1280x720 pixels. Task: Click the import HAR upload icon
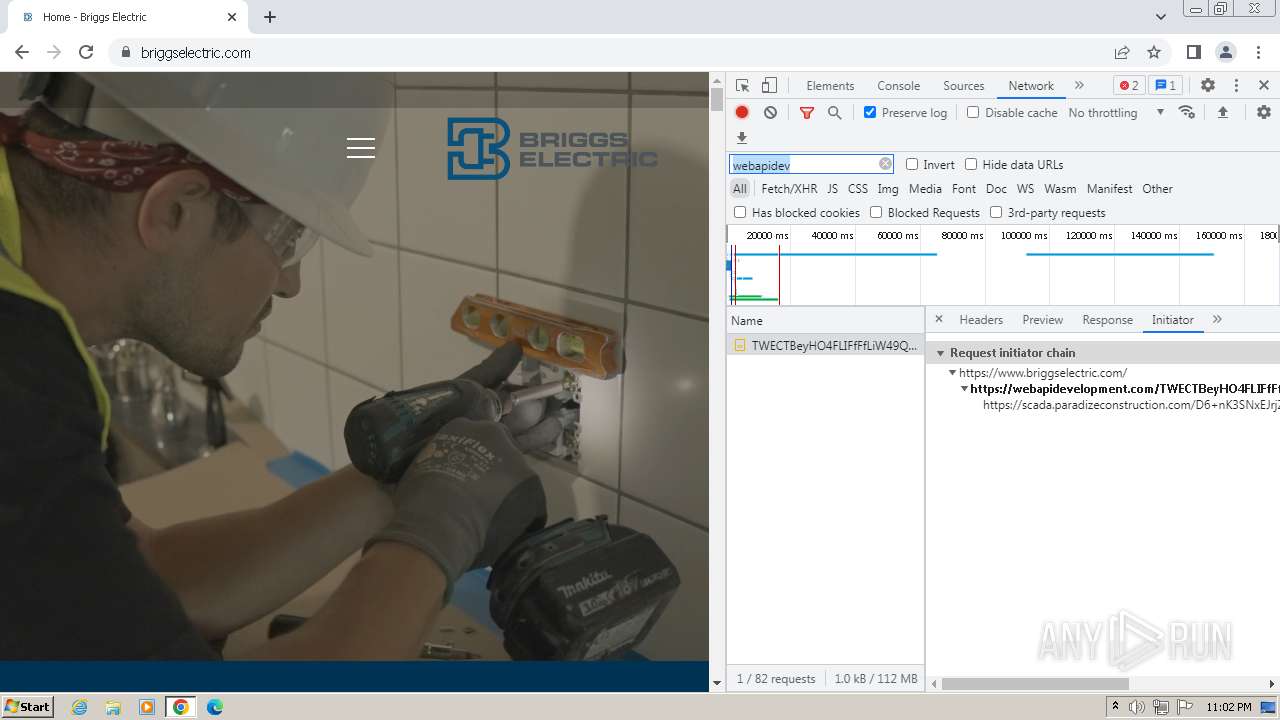[1223, 112]
